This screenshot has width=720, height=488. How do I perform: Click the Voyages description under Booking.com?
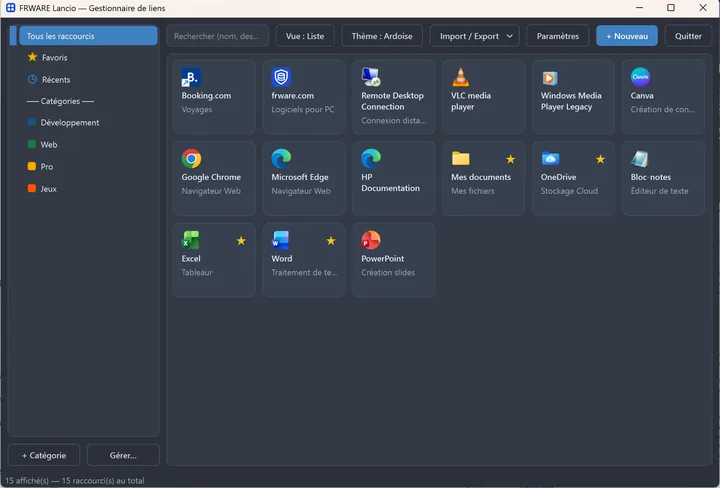[197, 110]
